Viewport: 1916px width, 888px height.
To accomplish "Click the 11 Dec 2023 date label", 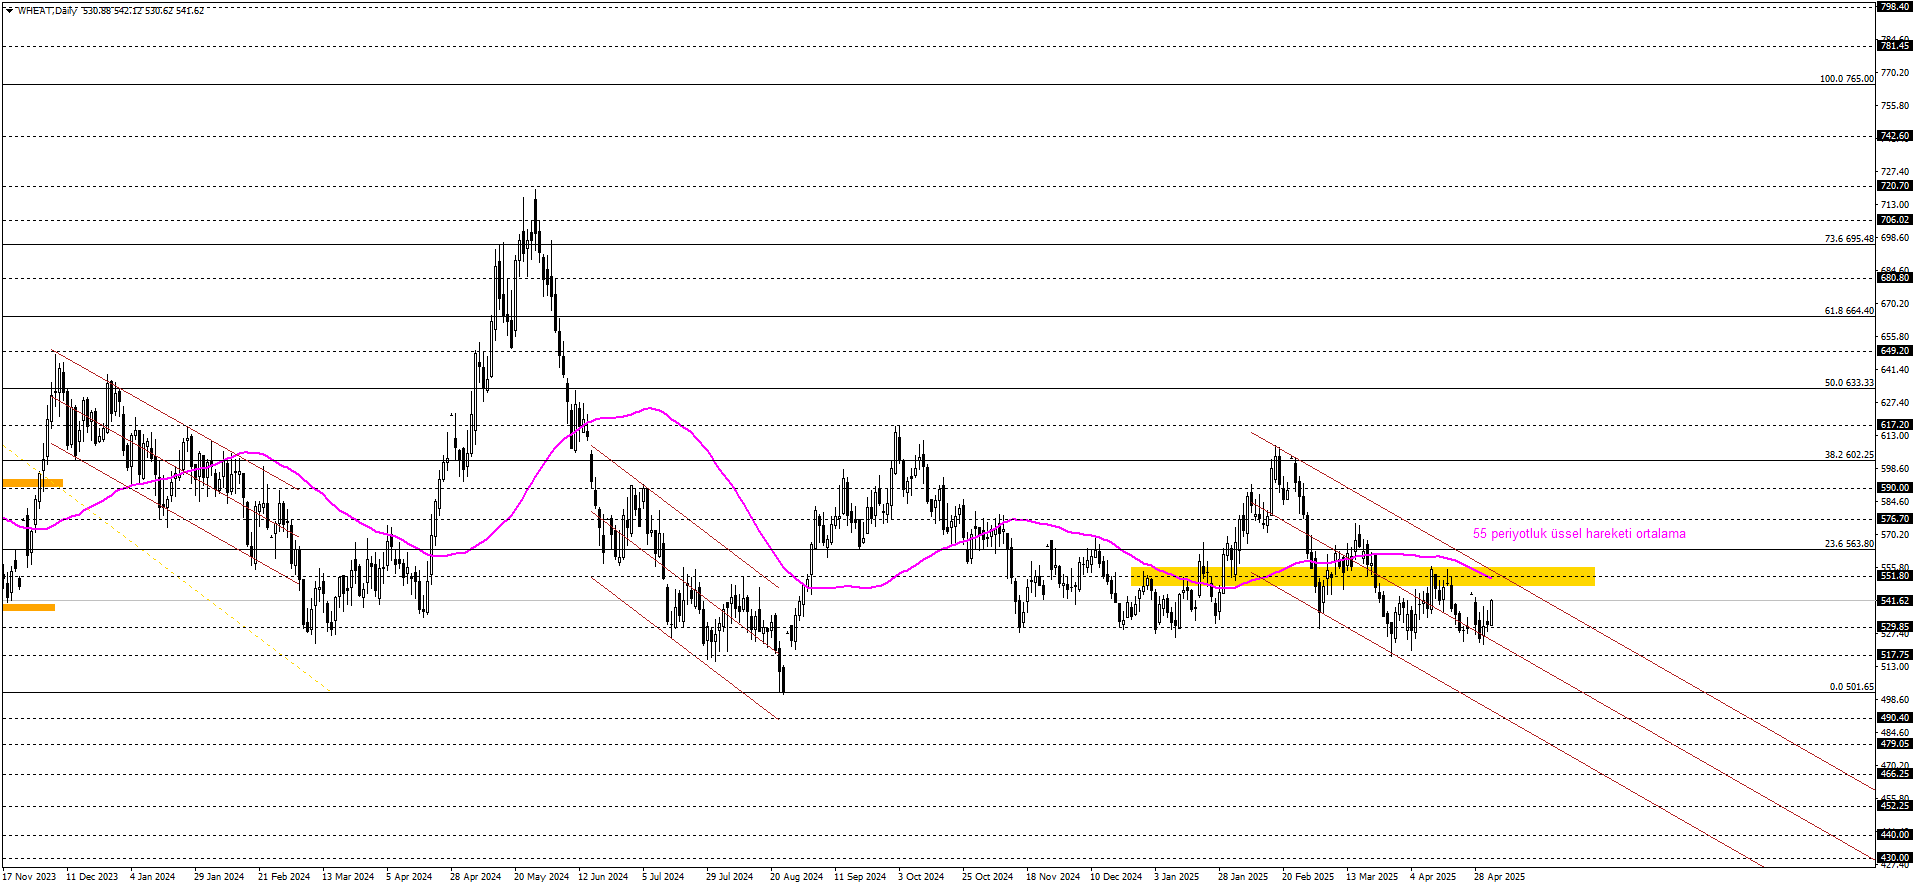I will pyautogui.click(x=92, y=877).
